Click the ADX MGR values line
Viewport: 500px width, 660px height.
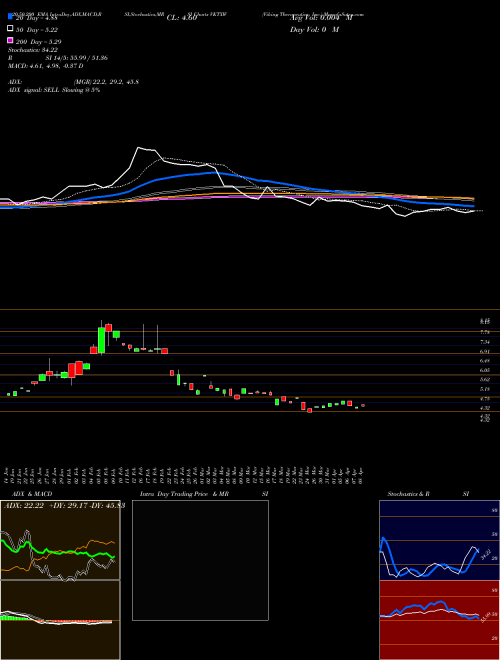(73, 82)
